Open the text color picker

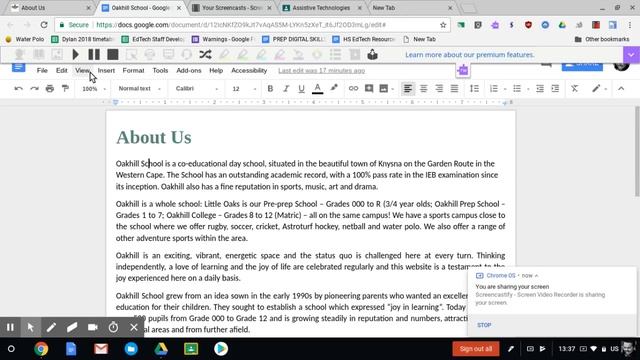[x=318, y=89]
